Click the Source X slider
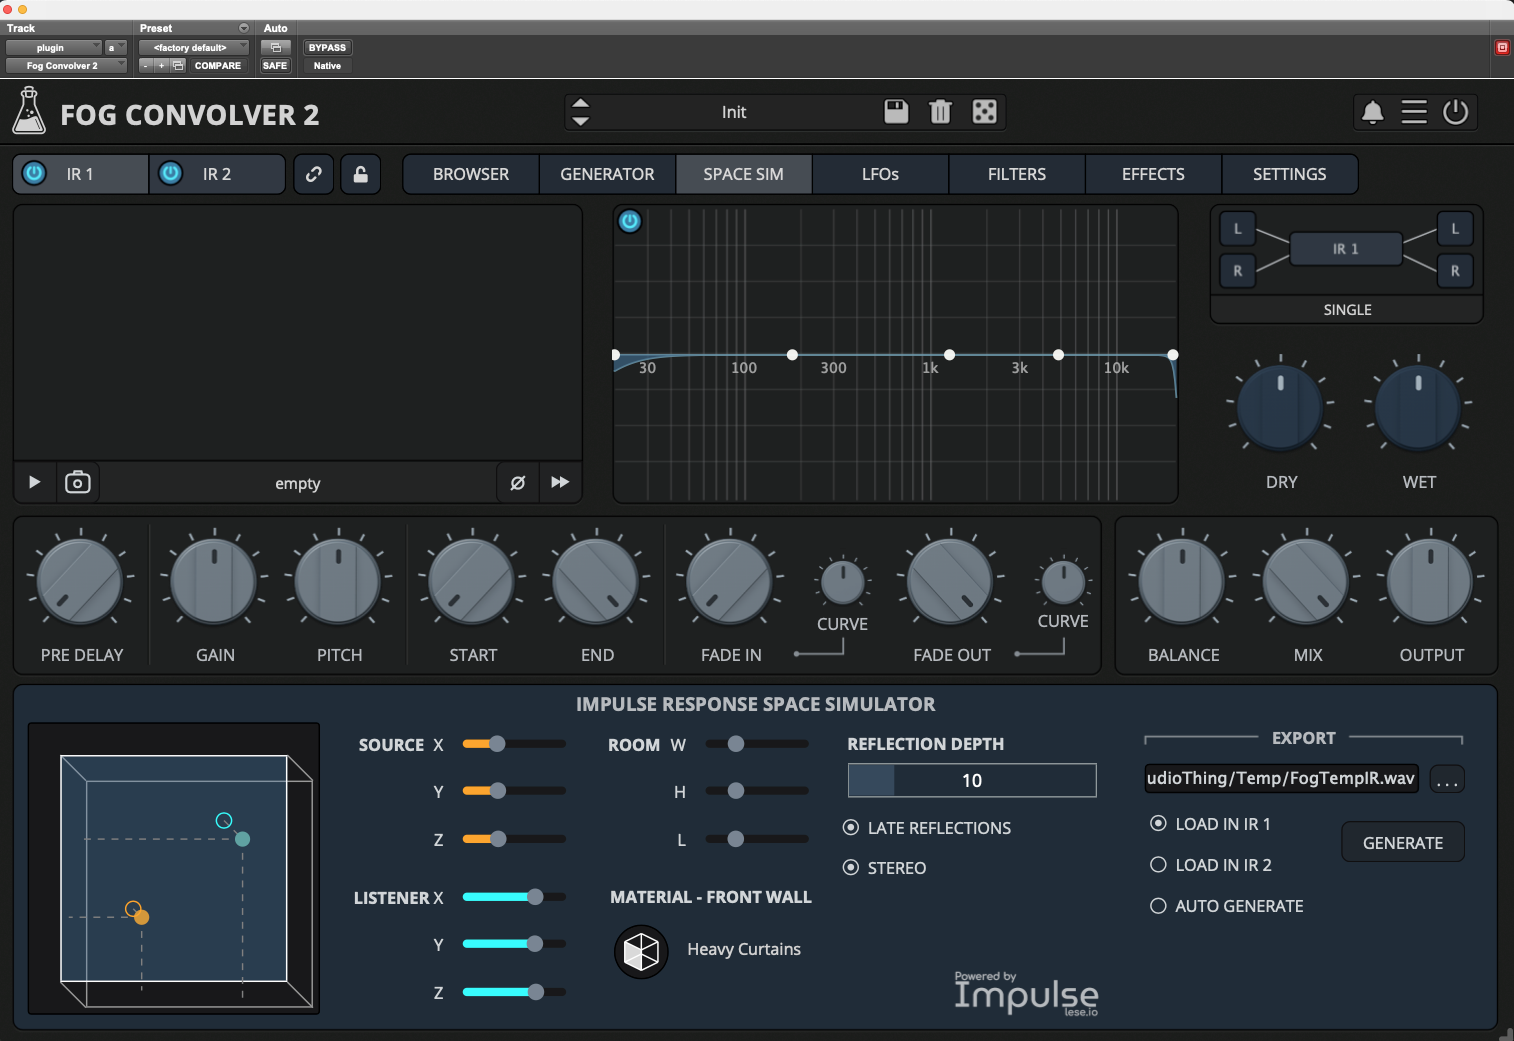Viewport: 1514px width, 1041px height. [514, 744]
